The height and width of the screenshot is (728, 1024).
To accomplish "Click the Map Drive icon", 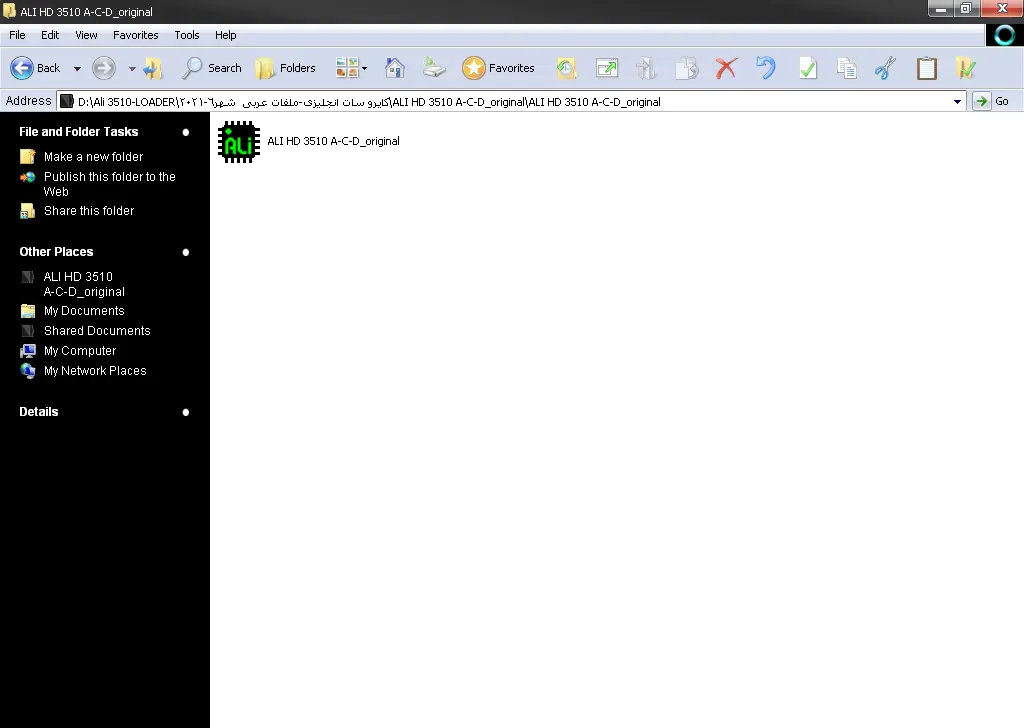I will [x=434, y=68].
